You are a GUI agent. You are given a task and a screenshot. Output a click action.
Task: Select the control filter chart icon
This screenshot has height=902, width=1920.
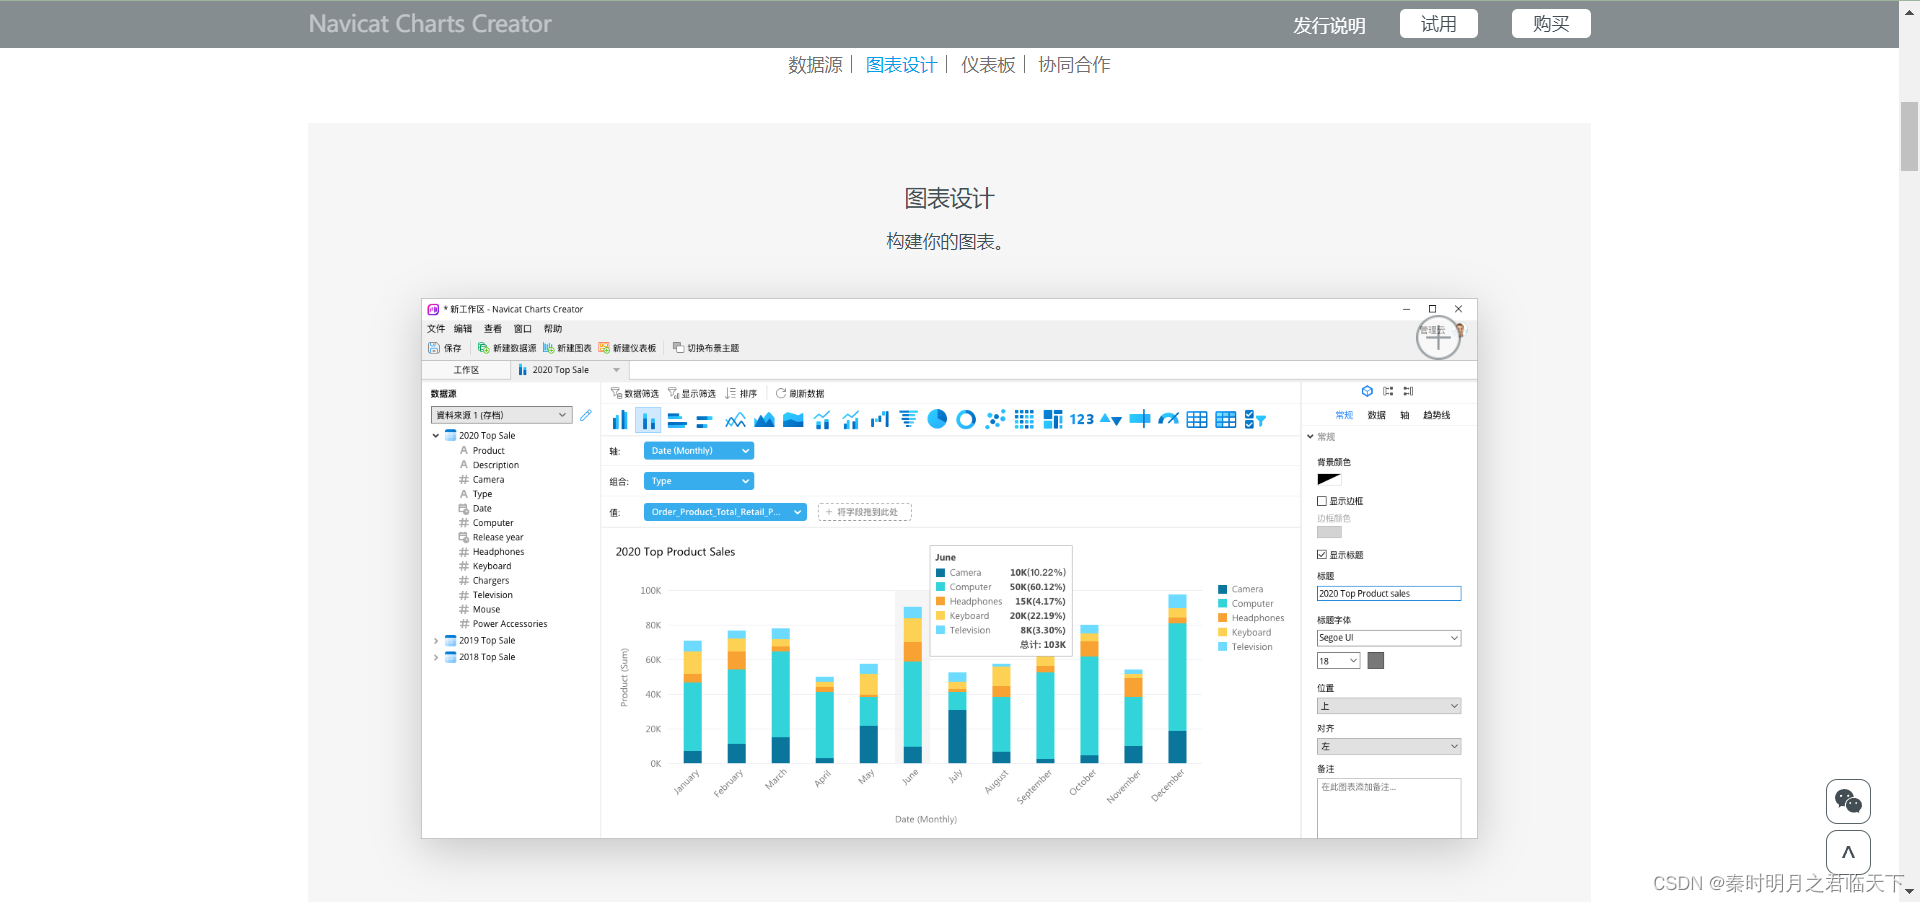tap(1255, 420)
